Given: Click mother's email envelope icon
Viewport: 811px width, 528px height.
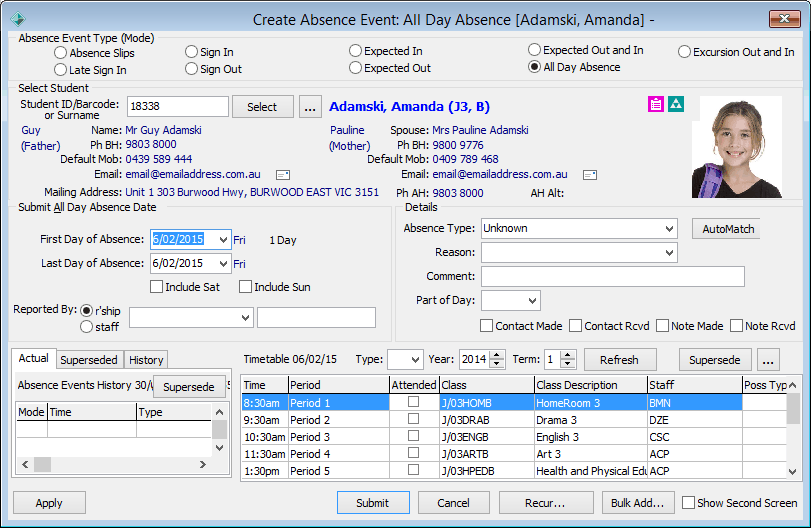Looking at the screenshot, I should pos(590,175).
